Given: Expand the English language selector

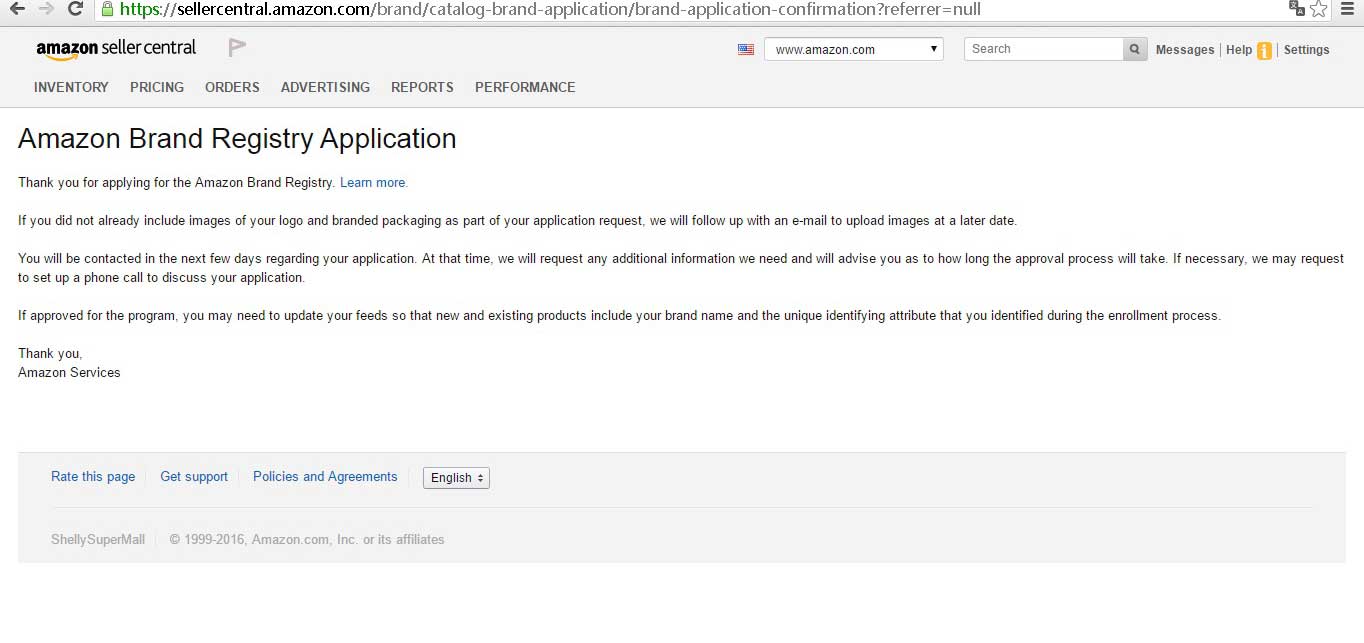Looking at the screenshot, I should 456,478.
